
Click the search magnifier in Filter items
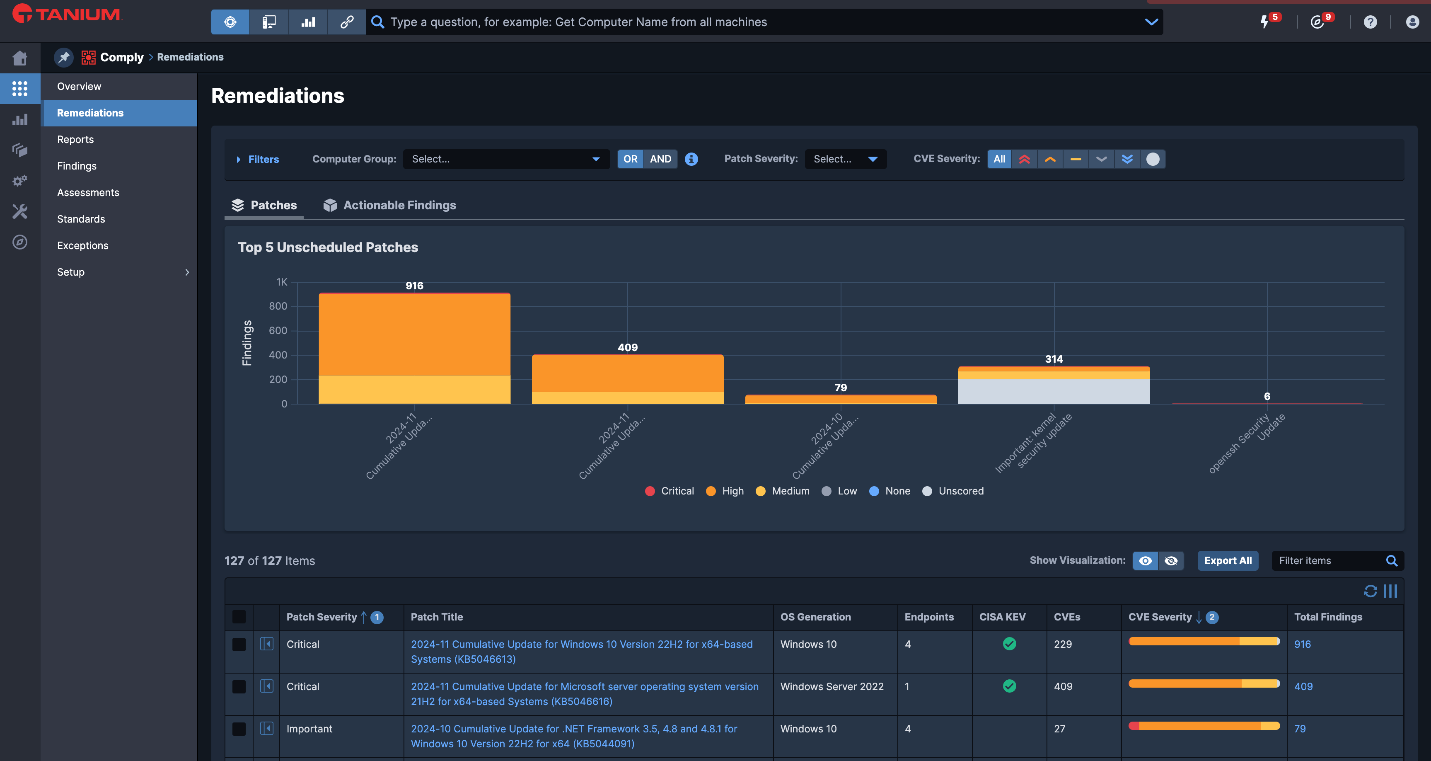pyautogui.click(x=1391, y=561)
